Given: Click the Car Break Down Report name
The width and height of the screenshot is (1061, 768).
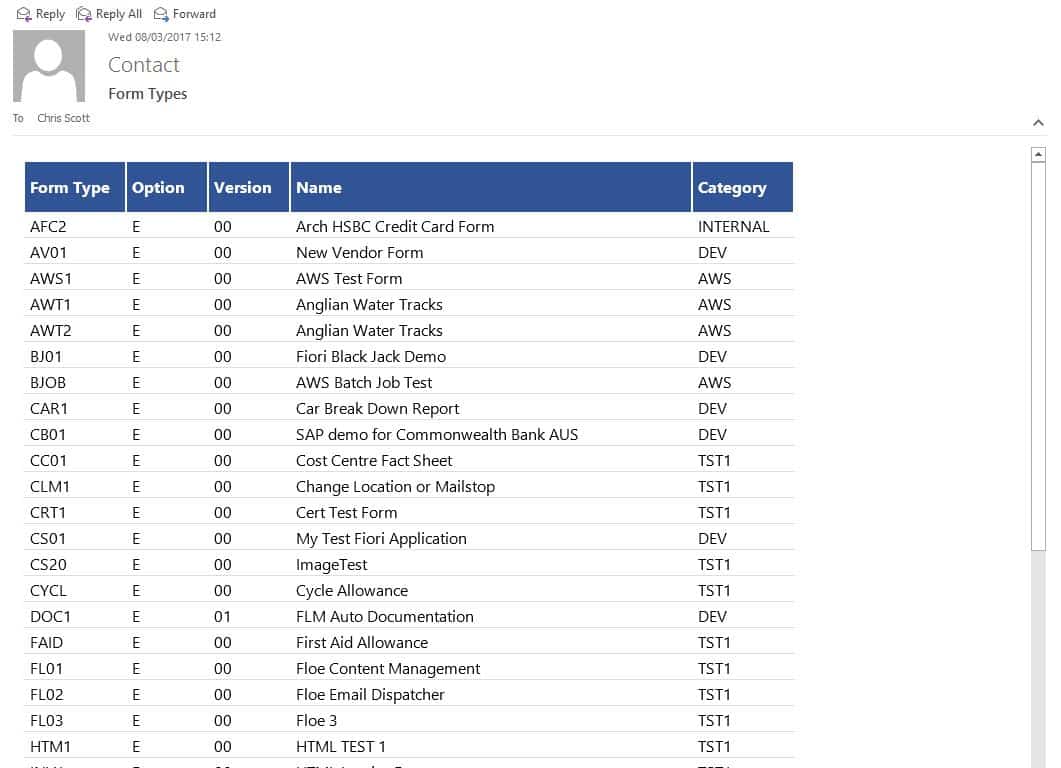Looking at the screenshot, I should coord(377,409).
